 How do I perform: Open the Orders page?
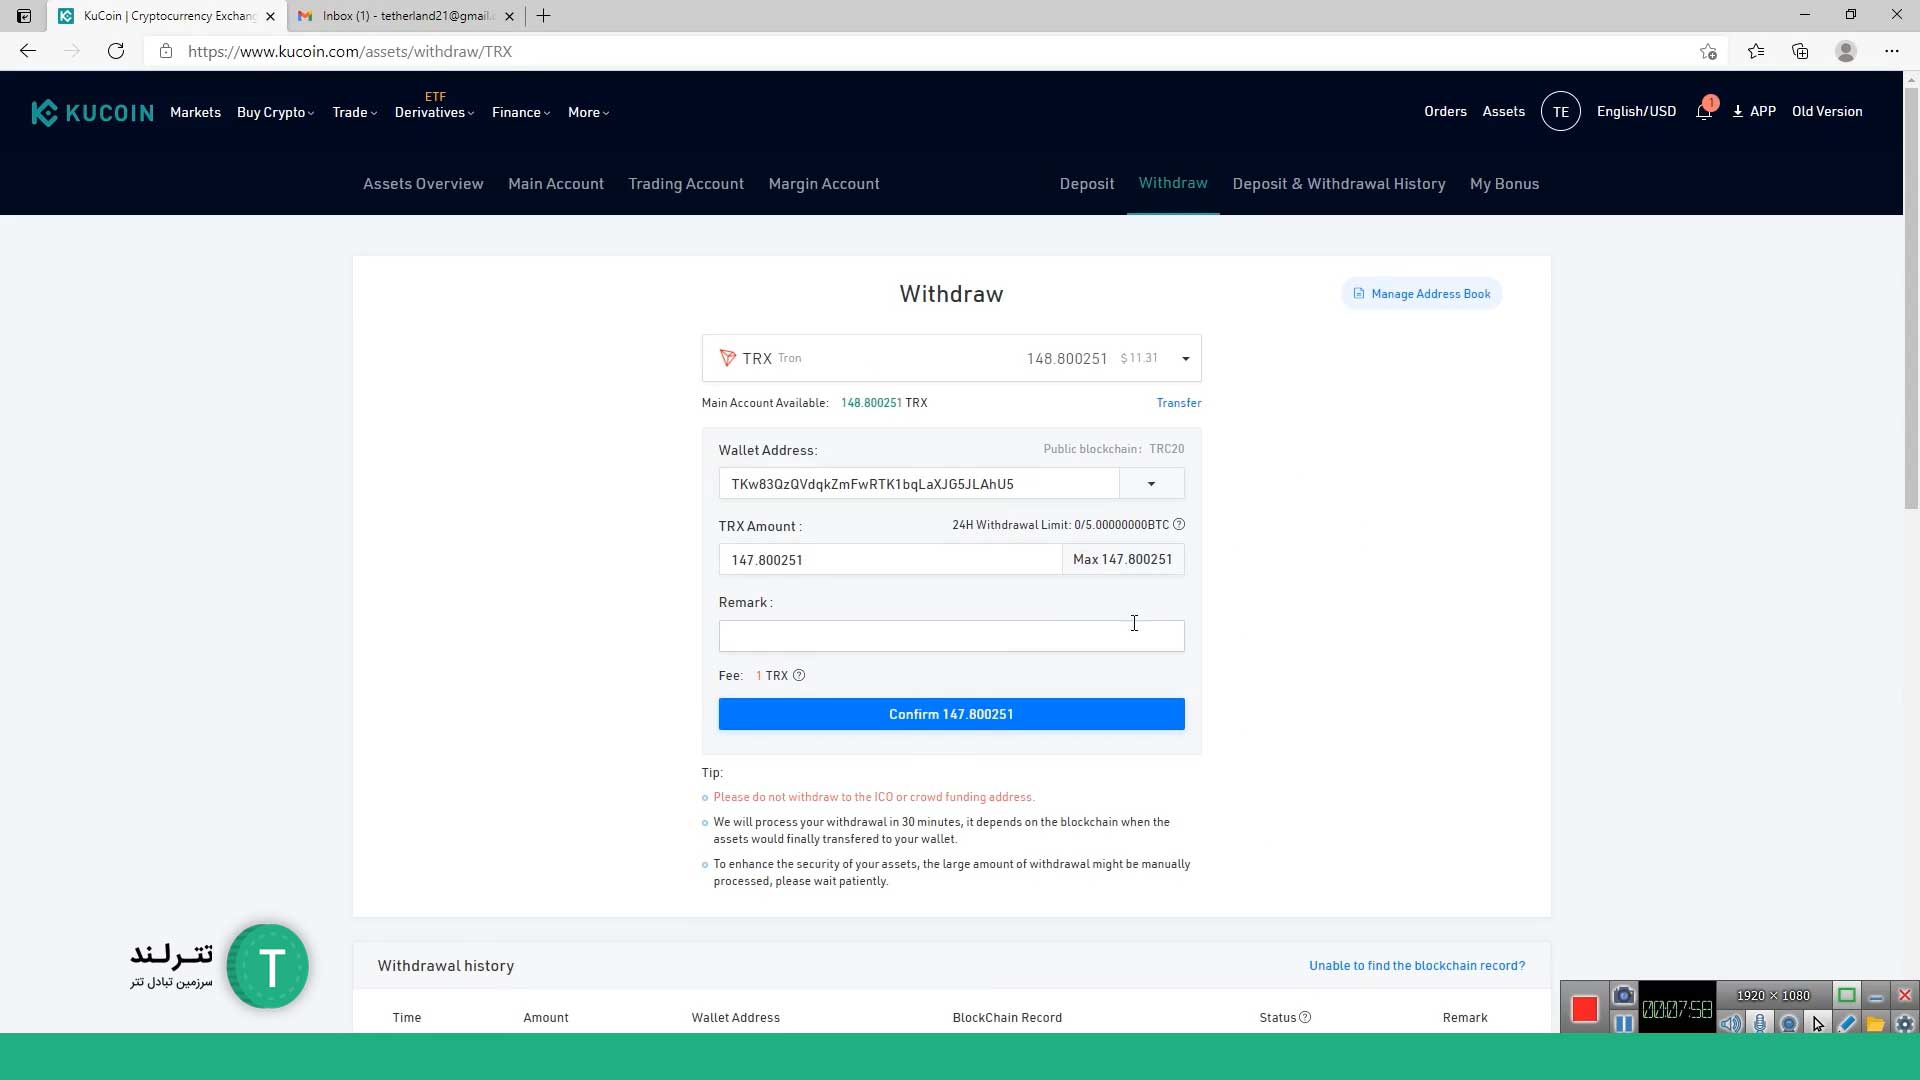(1445, 112)
